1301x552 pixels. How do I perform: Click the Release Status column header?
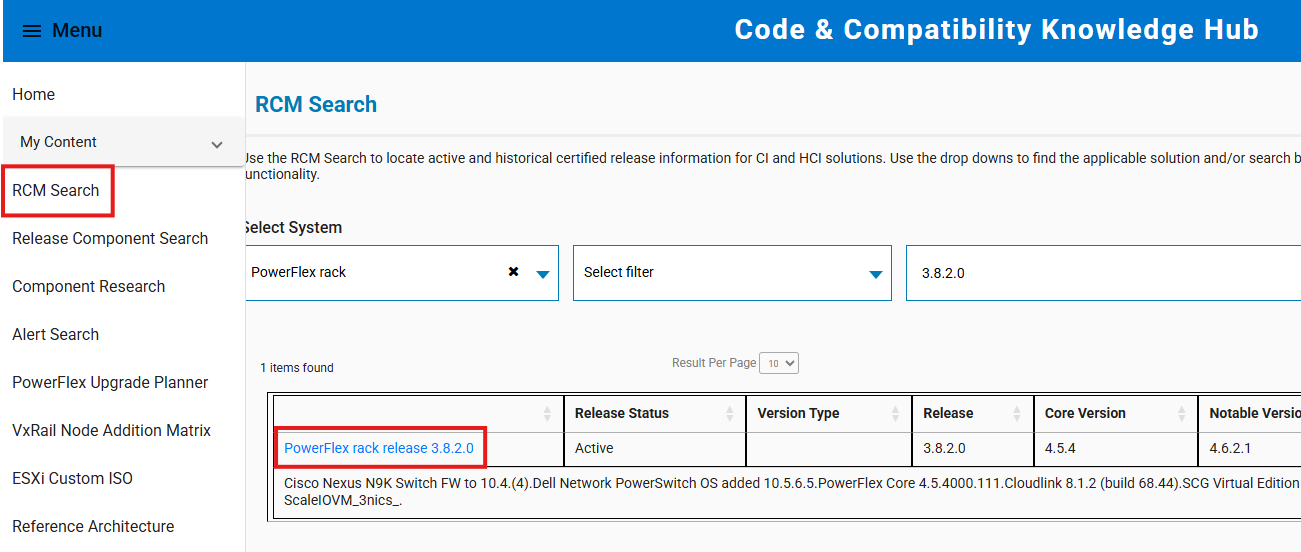pyautogui.click(x=655, y=413)
